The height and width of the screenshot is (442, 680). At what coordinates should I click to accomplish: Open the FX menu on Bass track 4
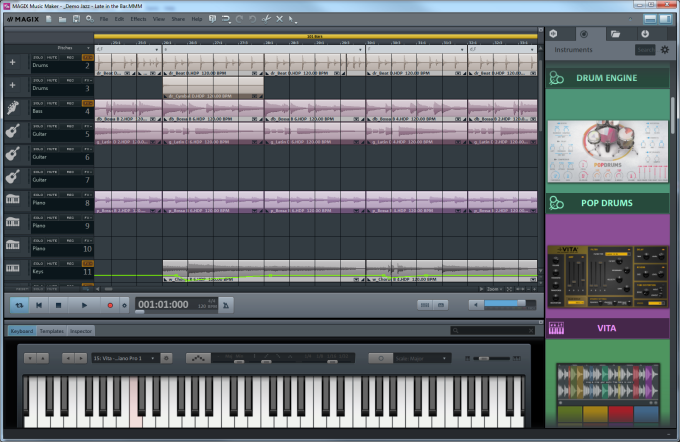pyautogui.click(x=88, y=103)
